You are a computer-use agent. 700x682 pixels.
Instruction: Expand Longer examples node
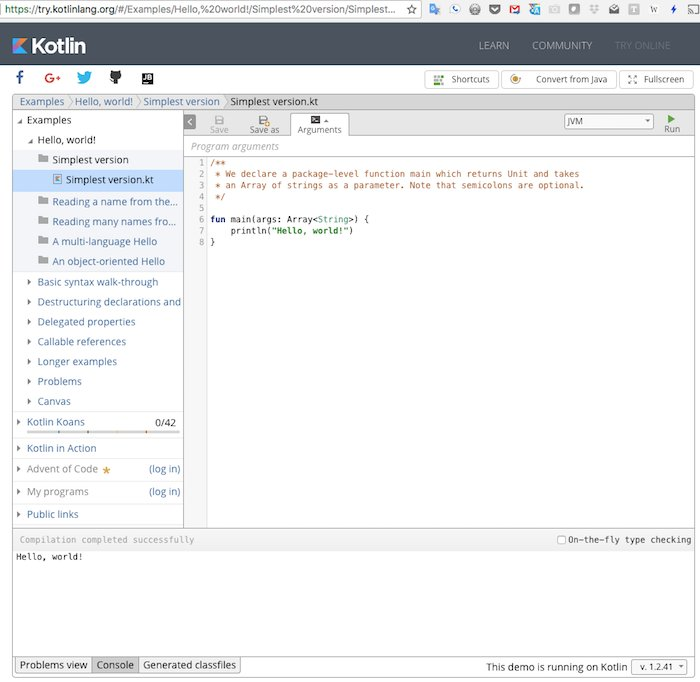point(29,361)
